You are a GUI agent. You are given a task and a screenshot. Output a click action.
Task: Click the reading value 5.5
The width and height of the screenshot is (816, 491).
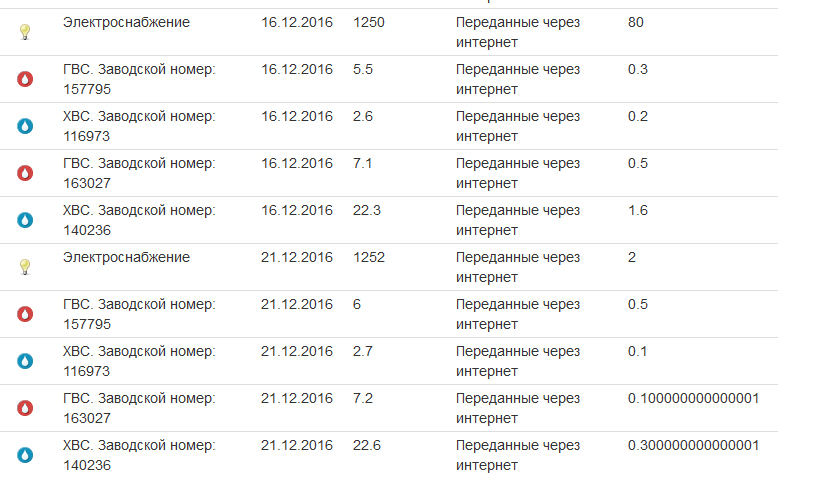coord(365,69)
